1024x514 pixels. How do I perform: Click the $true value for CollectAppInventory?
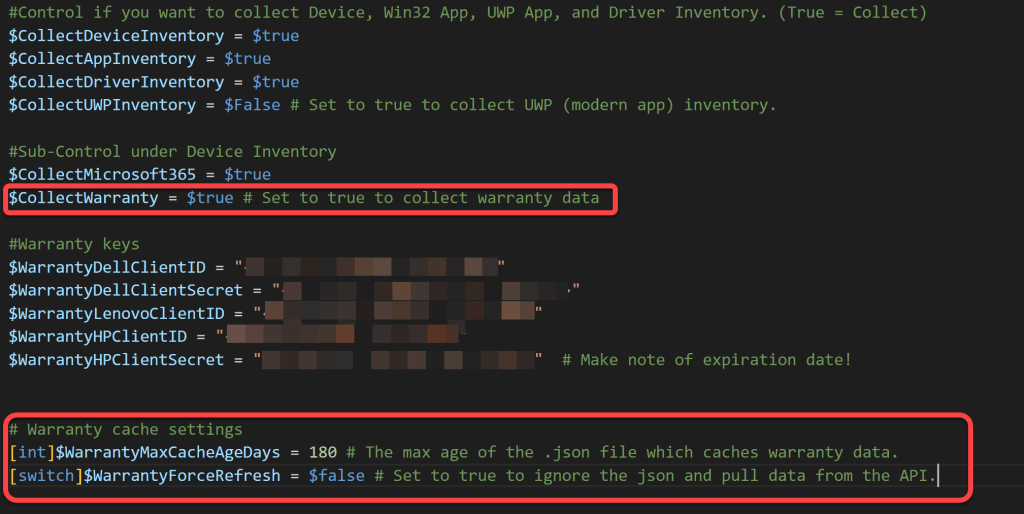247,59
